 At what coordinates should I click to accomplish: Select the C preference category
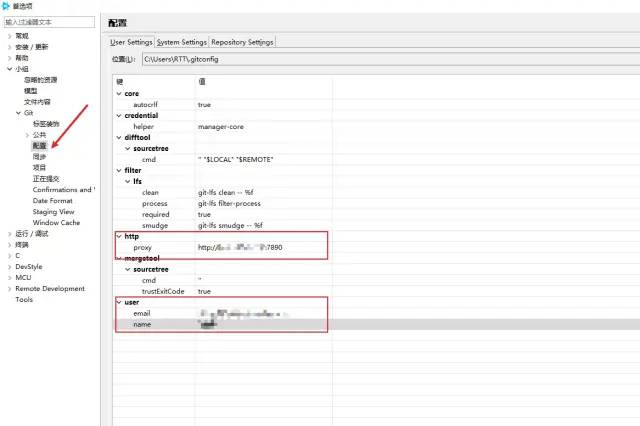coord(18,256)
